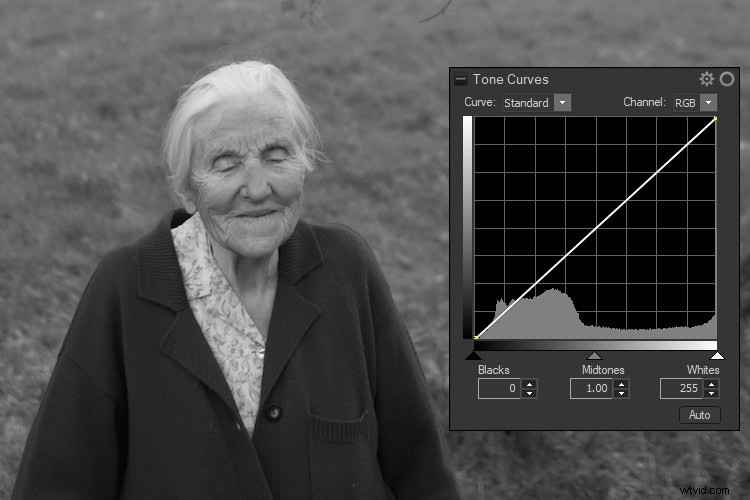The image size is (750, 500).
Task: Increase the Whites value with up arrow
Action: [711, 384]
